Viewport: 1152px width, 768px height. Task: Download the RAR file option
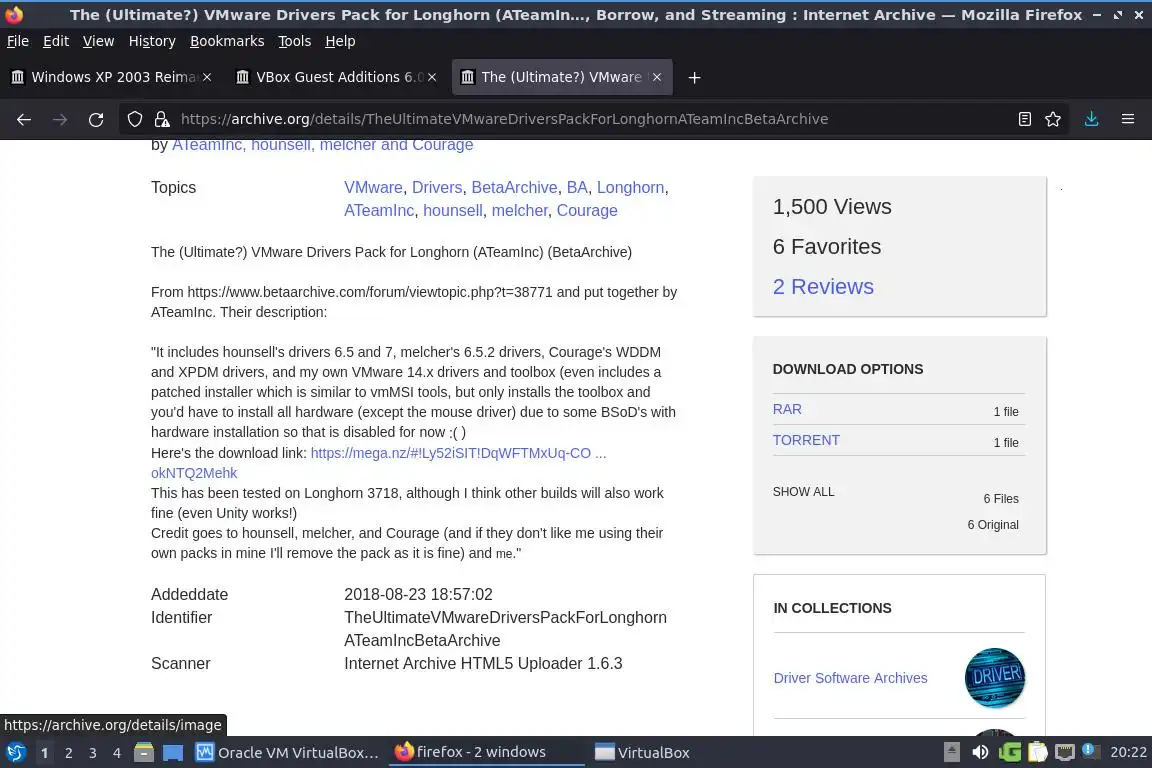click(x=787, y=409)
